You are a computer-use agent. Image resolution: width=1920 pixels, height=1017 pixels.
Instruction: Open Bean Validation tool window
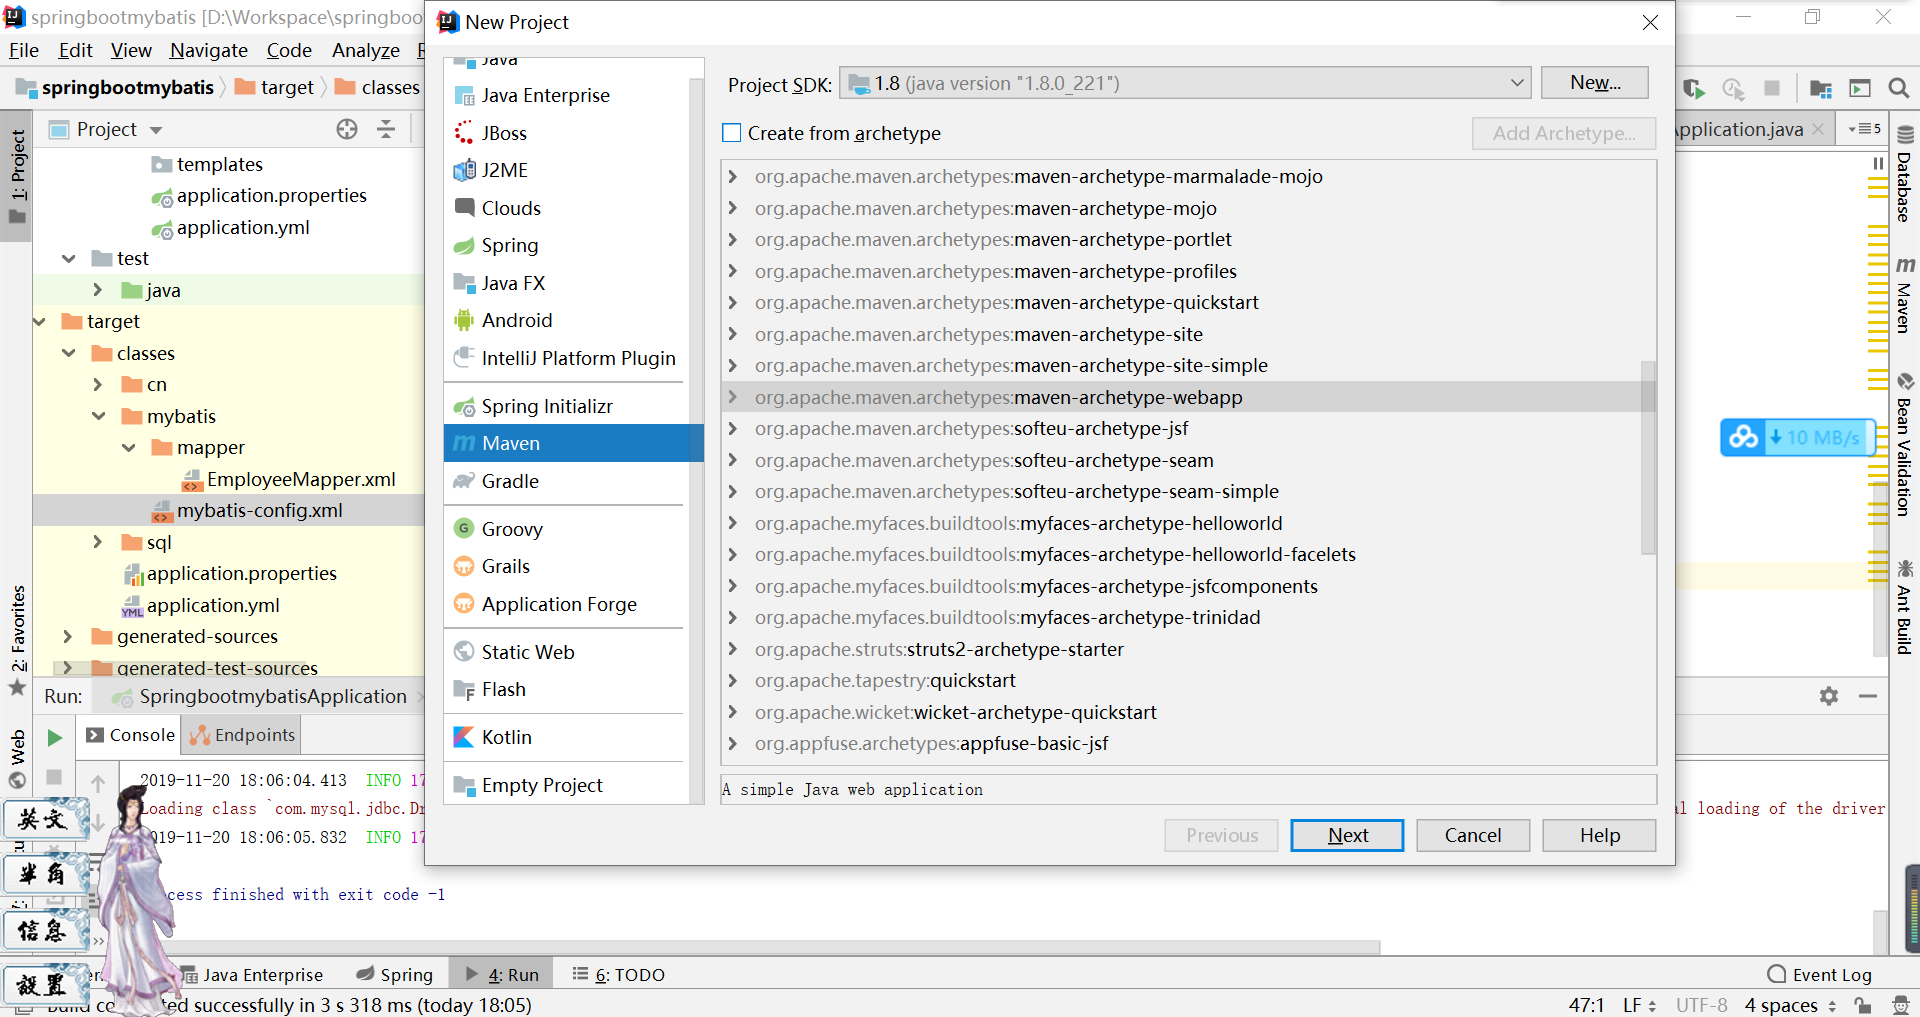pyautogui.click(x=1905, y=445)
